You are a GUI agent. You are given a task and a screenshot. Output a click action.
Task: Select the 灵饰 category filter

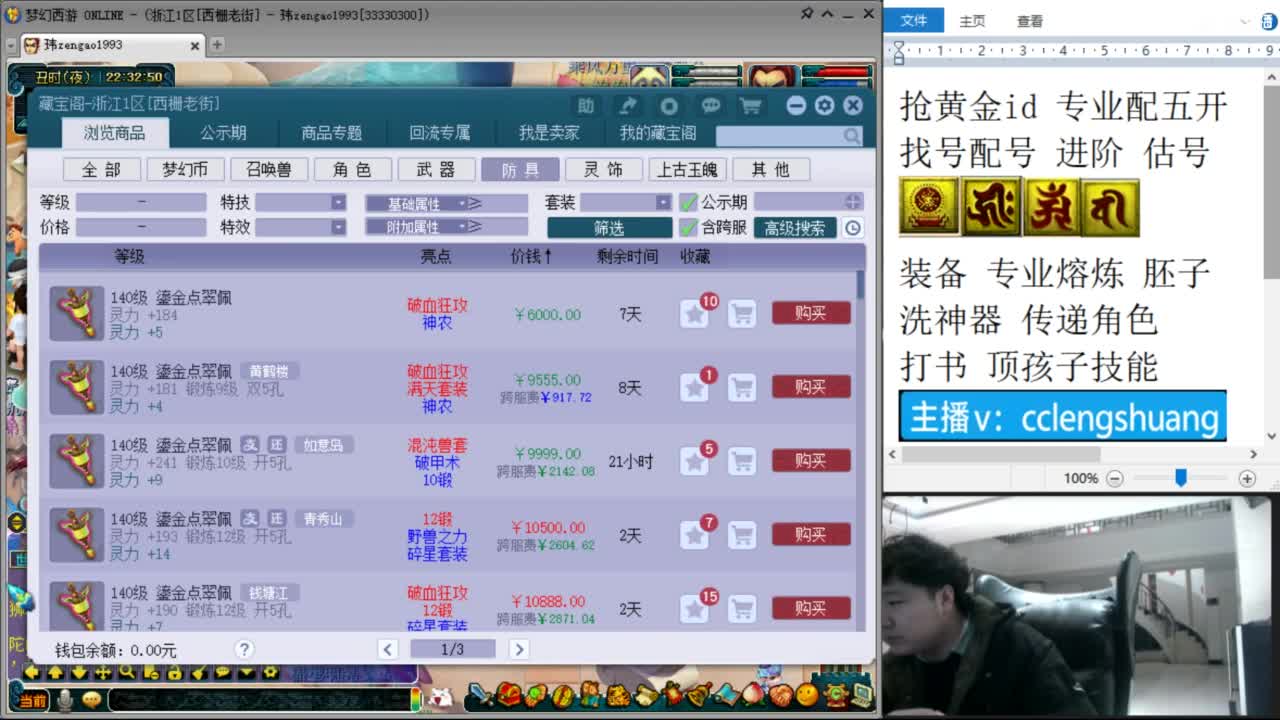pyautogui.click(x=603, y=170)
